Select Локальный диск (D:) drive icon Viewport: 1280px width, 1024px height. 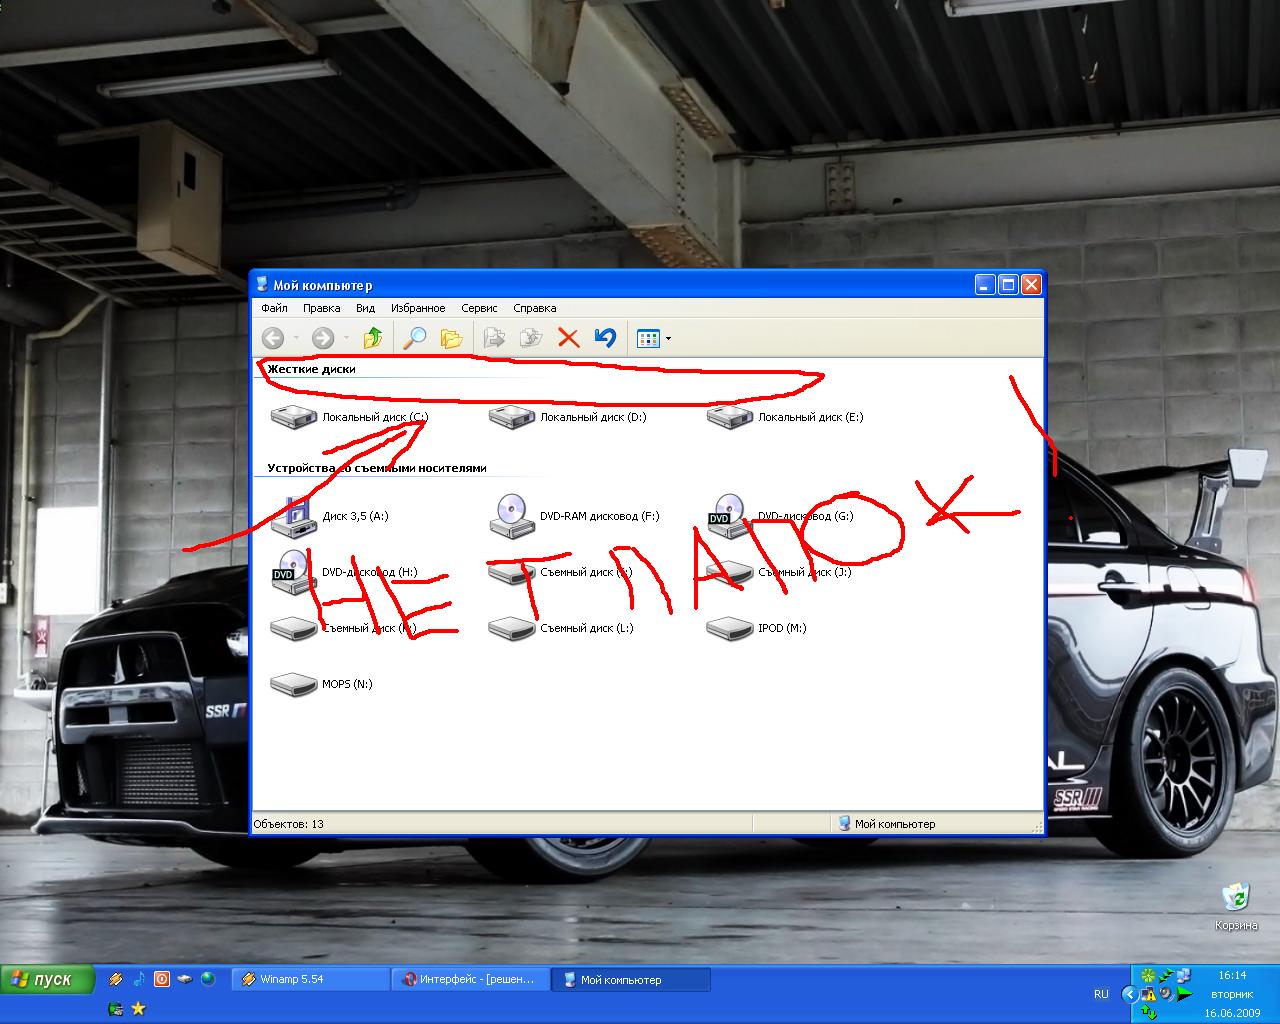tap(512, 416)
